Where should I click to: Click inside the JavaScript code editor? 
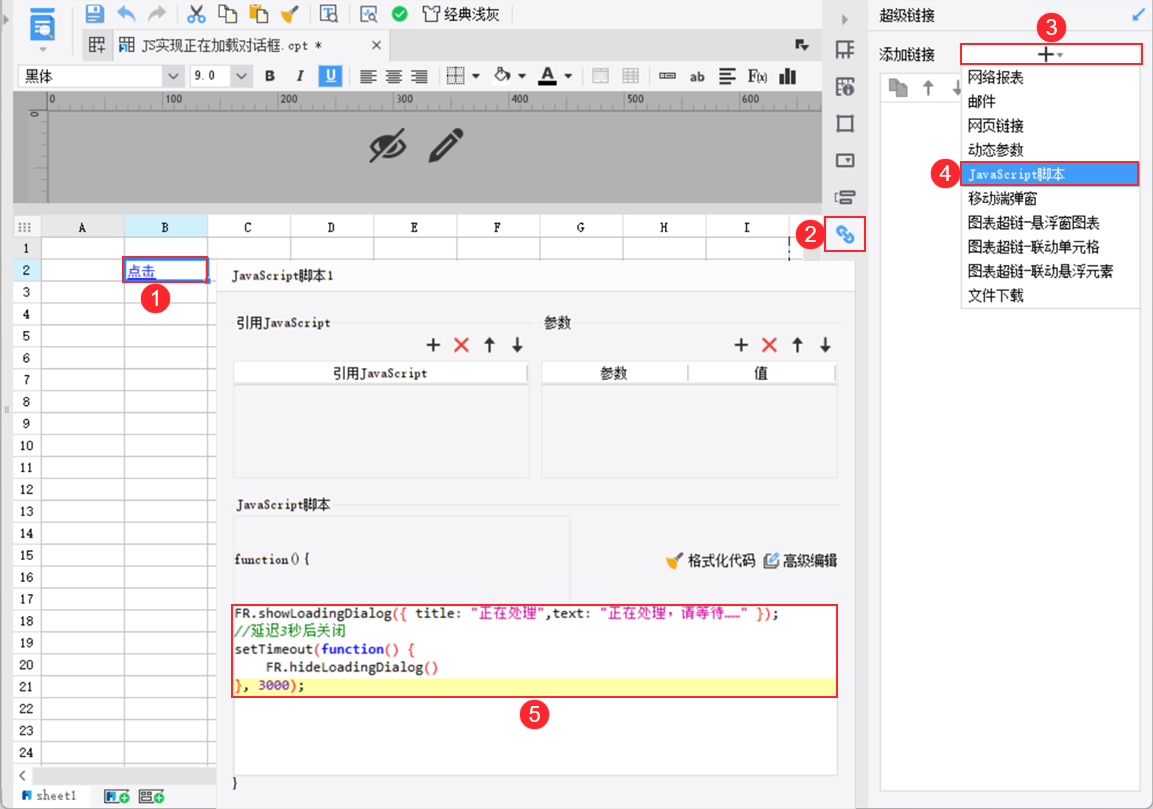tap(535, 689)
